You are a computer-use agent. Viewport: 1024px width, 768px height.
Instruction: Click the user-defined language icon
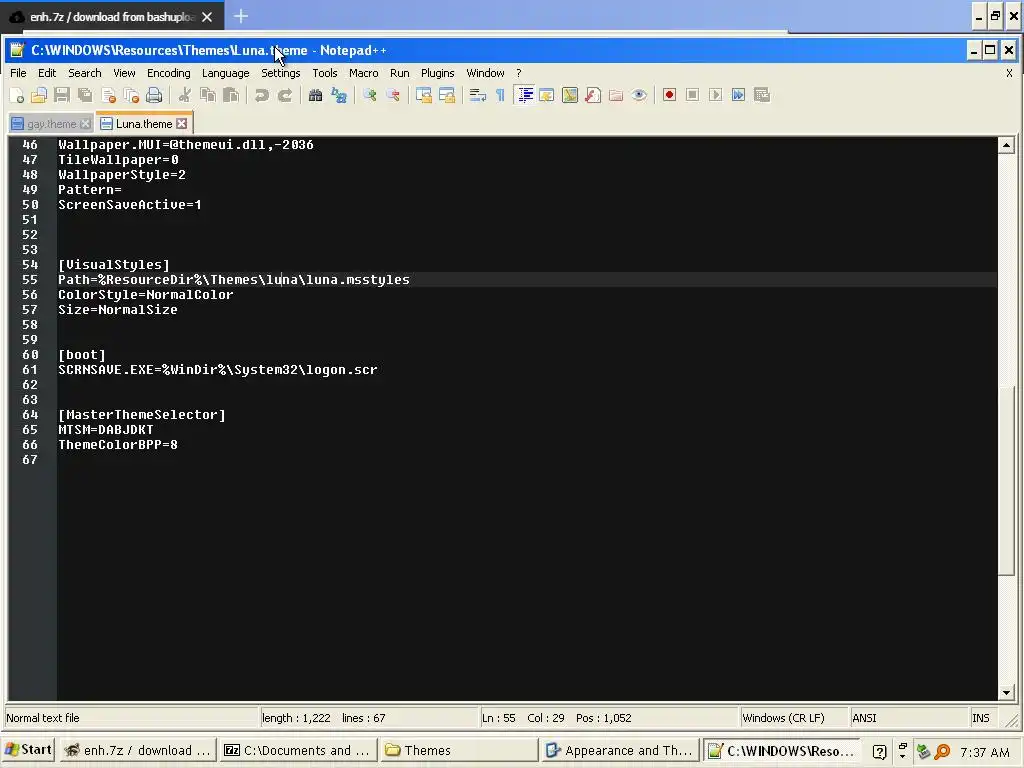547,95
